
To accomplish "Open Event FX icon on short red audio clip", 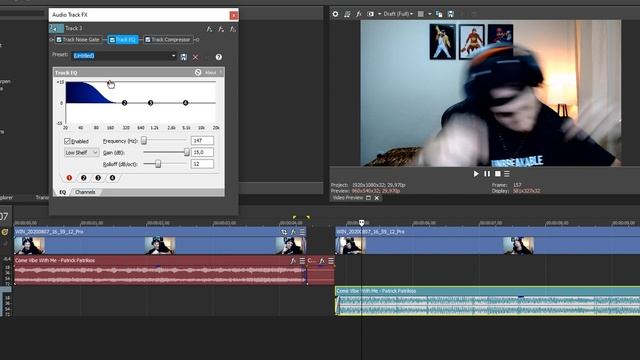I will pos(322,260).
